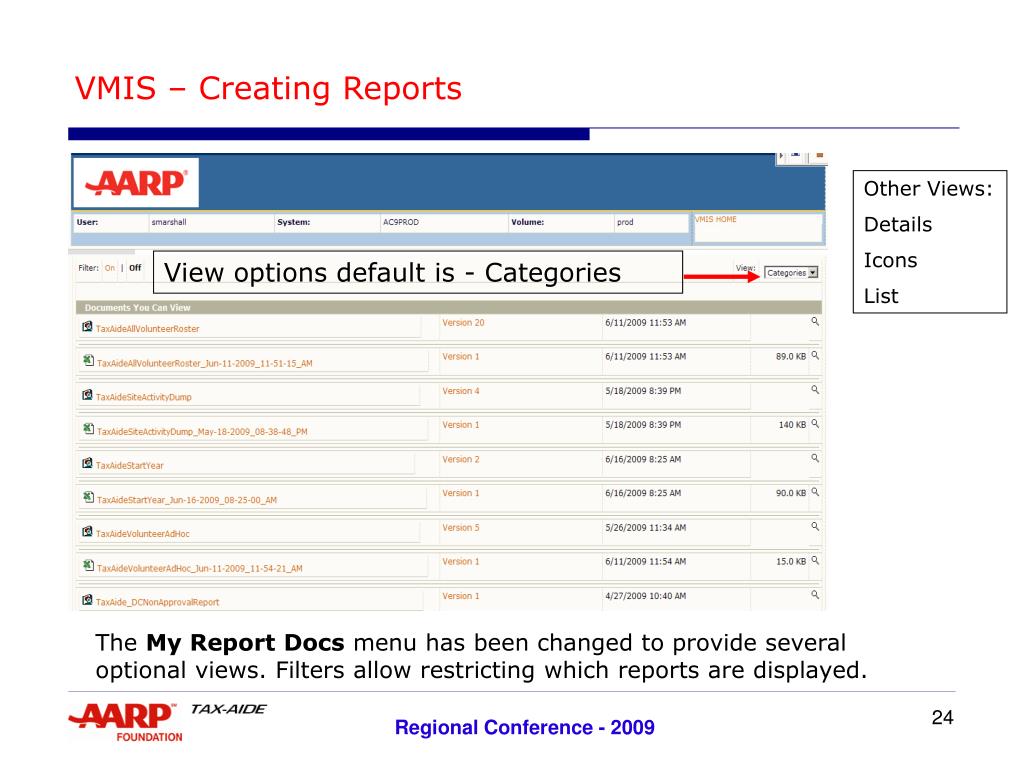This screenshot has height=768, width=1024.
Task: Open the View Categories dropdown
Action: [x=791, y=273]
